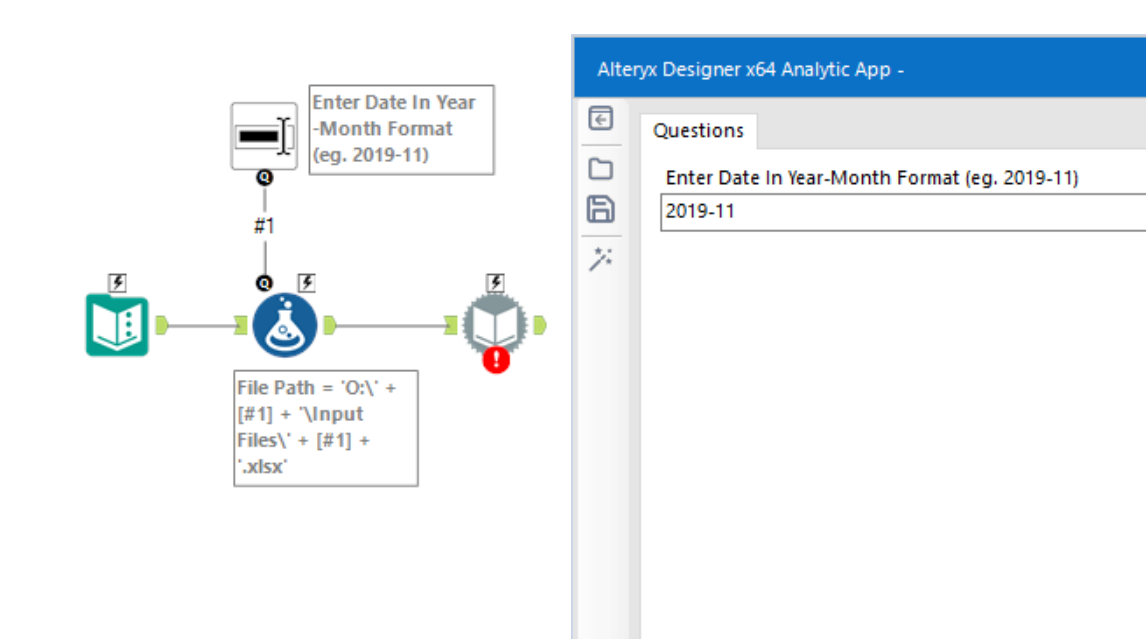Viewport: 1146px width, 639px height.
Task: Open saved app values folder icon
Action: pyautogui.click(x=600, y=168)
